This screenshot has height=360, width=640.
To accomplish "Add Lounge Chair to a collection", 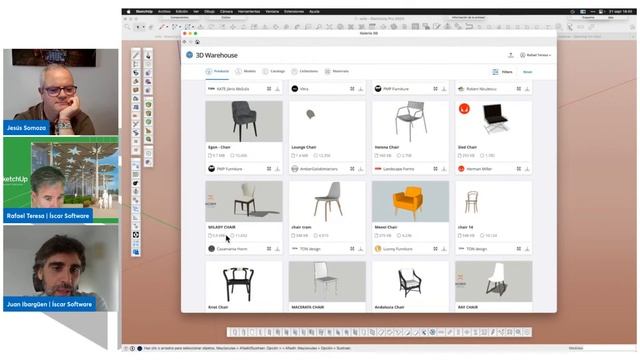I will (x=352, y=169).
